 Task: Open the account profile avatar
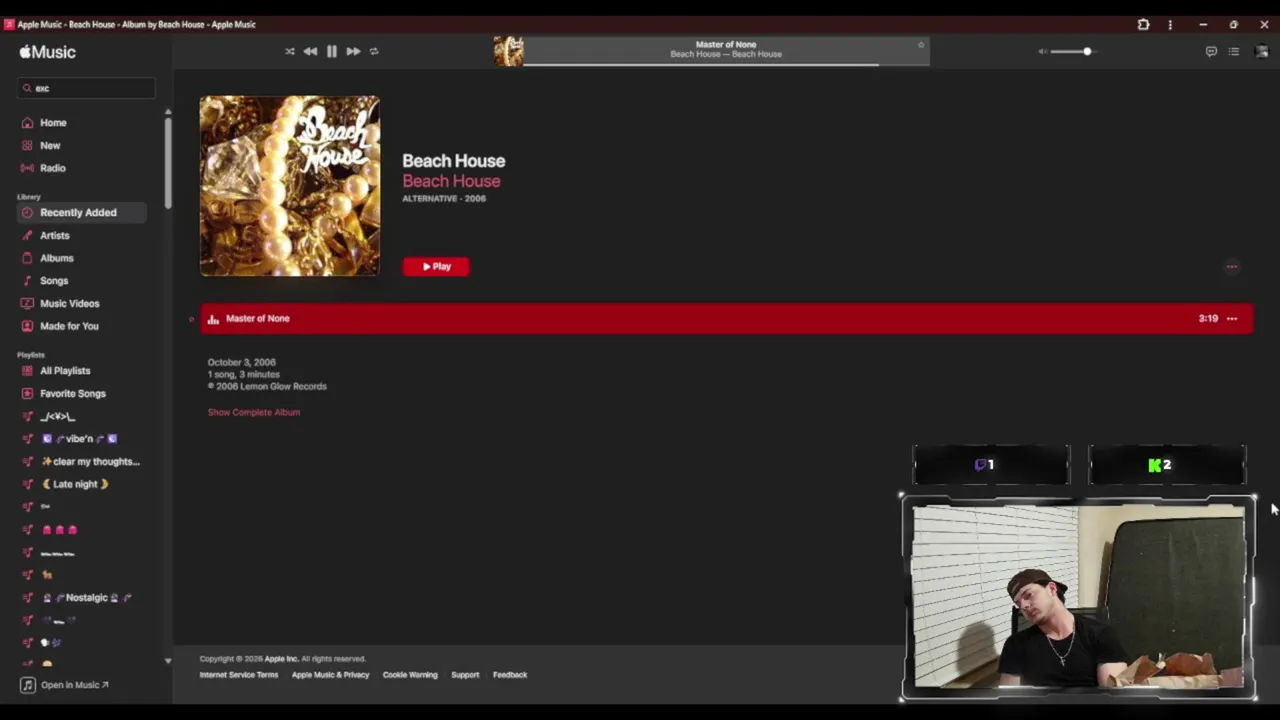[x=1261, y=51]
